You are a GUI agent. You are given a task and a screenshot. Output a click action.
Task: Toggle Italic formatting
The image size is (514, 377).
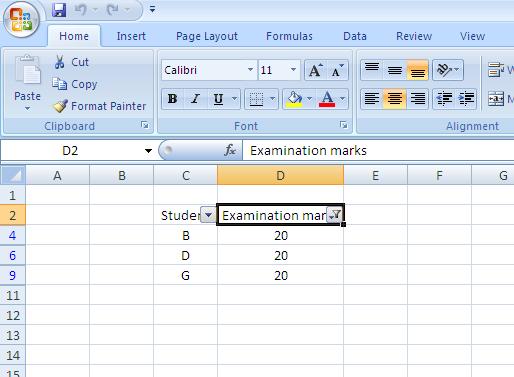coord(195,99)
